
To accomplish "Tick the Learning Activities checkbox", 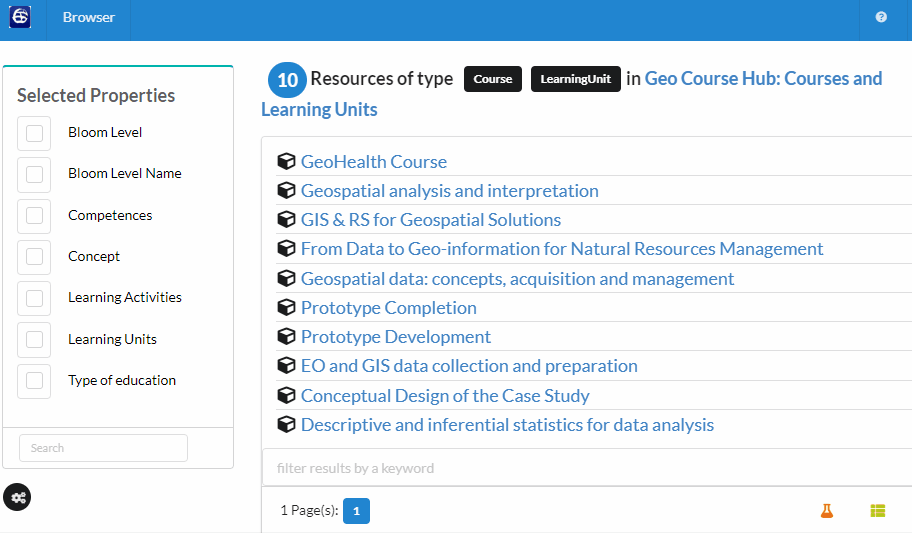I will (x=34, y=298).
